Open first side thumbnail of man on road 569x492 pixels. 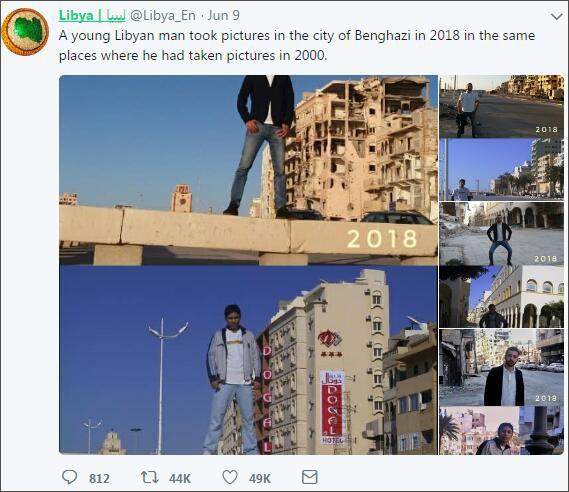[x=502, y=106]
